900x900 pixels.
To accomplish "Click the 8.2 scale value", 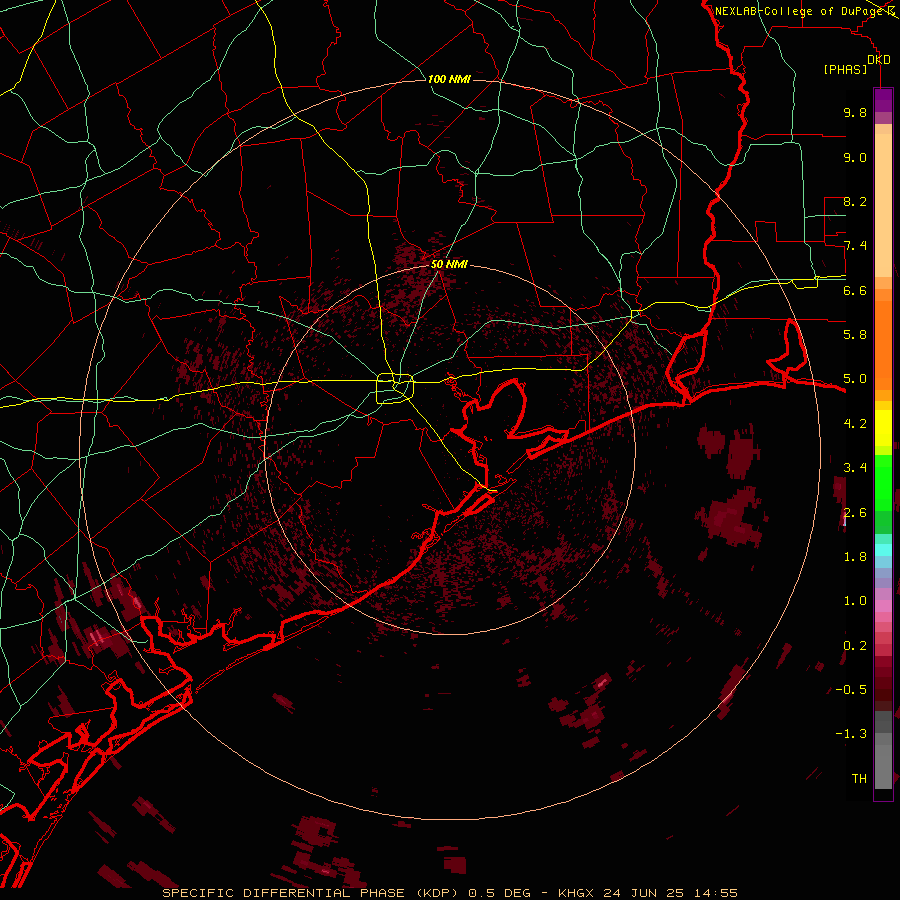I will 855,201.
